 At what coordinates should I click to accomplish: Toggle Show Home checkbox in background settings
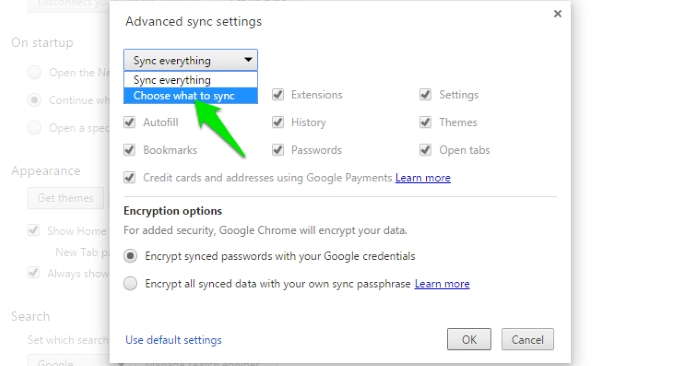pyautogui.click(x=33, y=230)
